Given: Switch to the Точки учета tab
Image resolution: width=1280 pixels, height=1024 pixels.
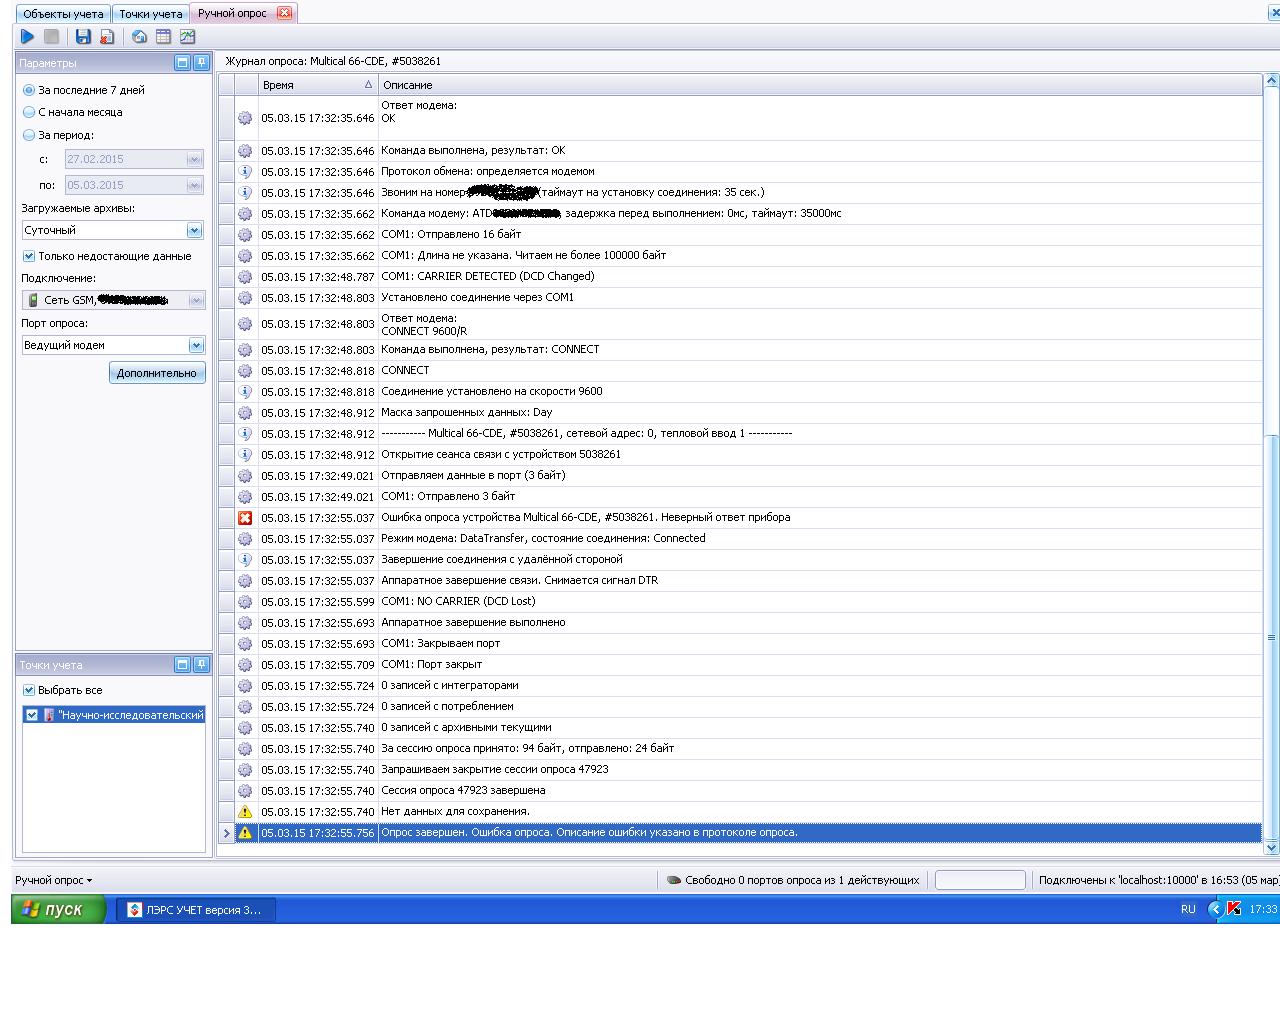Looking at the screenshot, I should [x=150, y=13].
